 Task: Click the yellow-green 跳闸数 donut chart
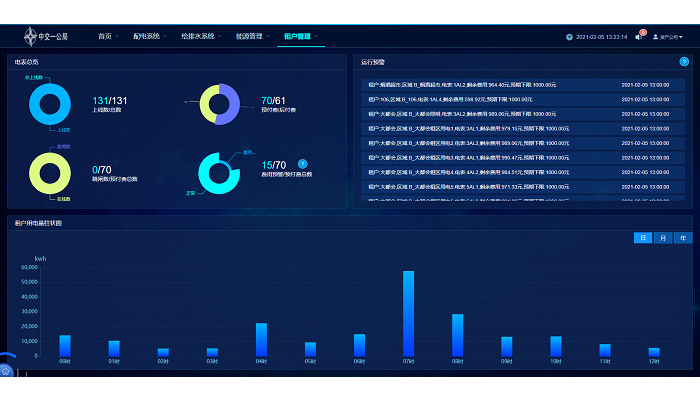(x=50, y=170)
